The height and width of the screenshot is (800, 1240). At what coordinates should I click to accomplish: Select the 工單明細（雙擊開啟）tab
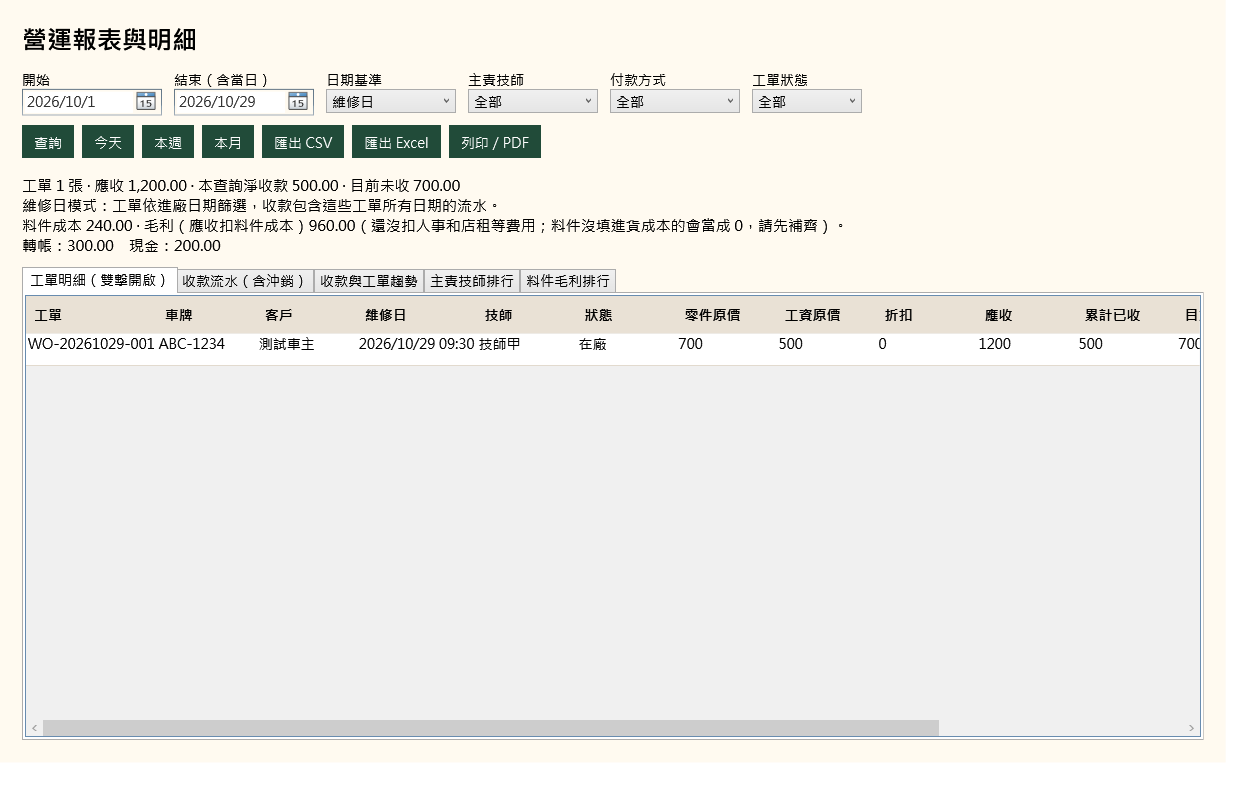coord(100,280)
